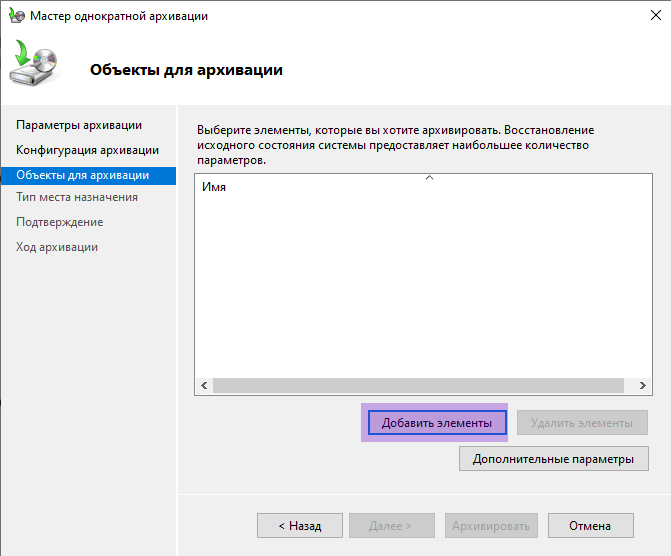Open the Параметры архивации step
671x556 pixels.
coord(79,125)
